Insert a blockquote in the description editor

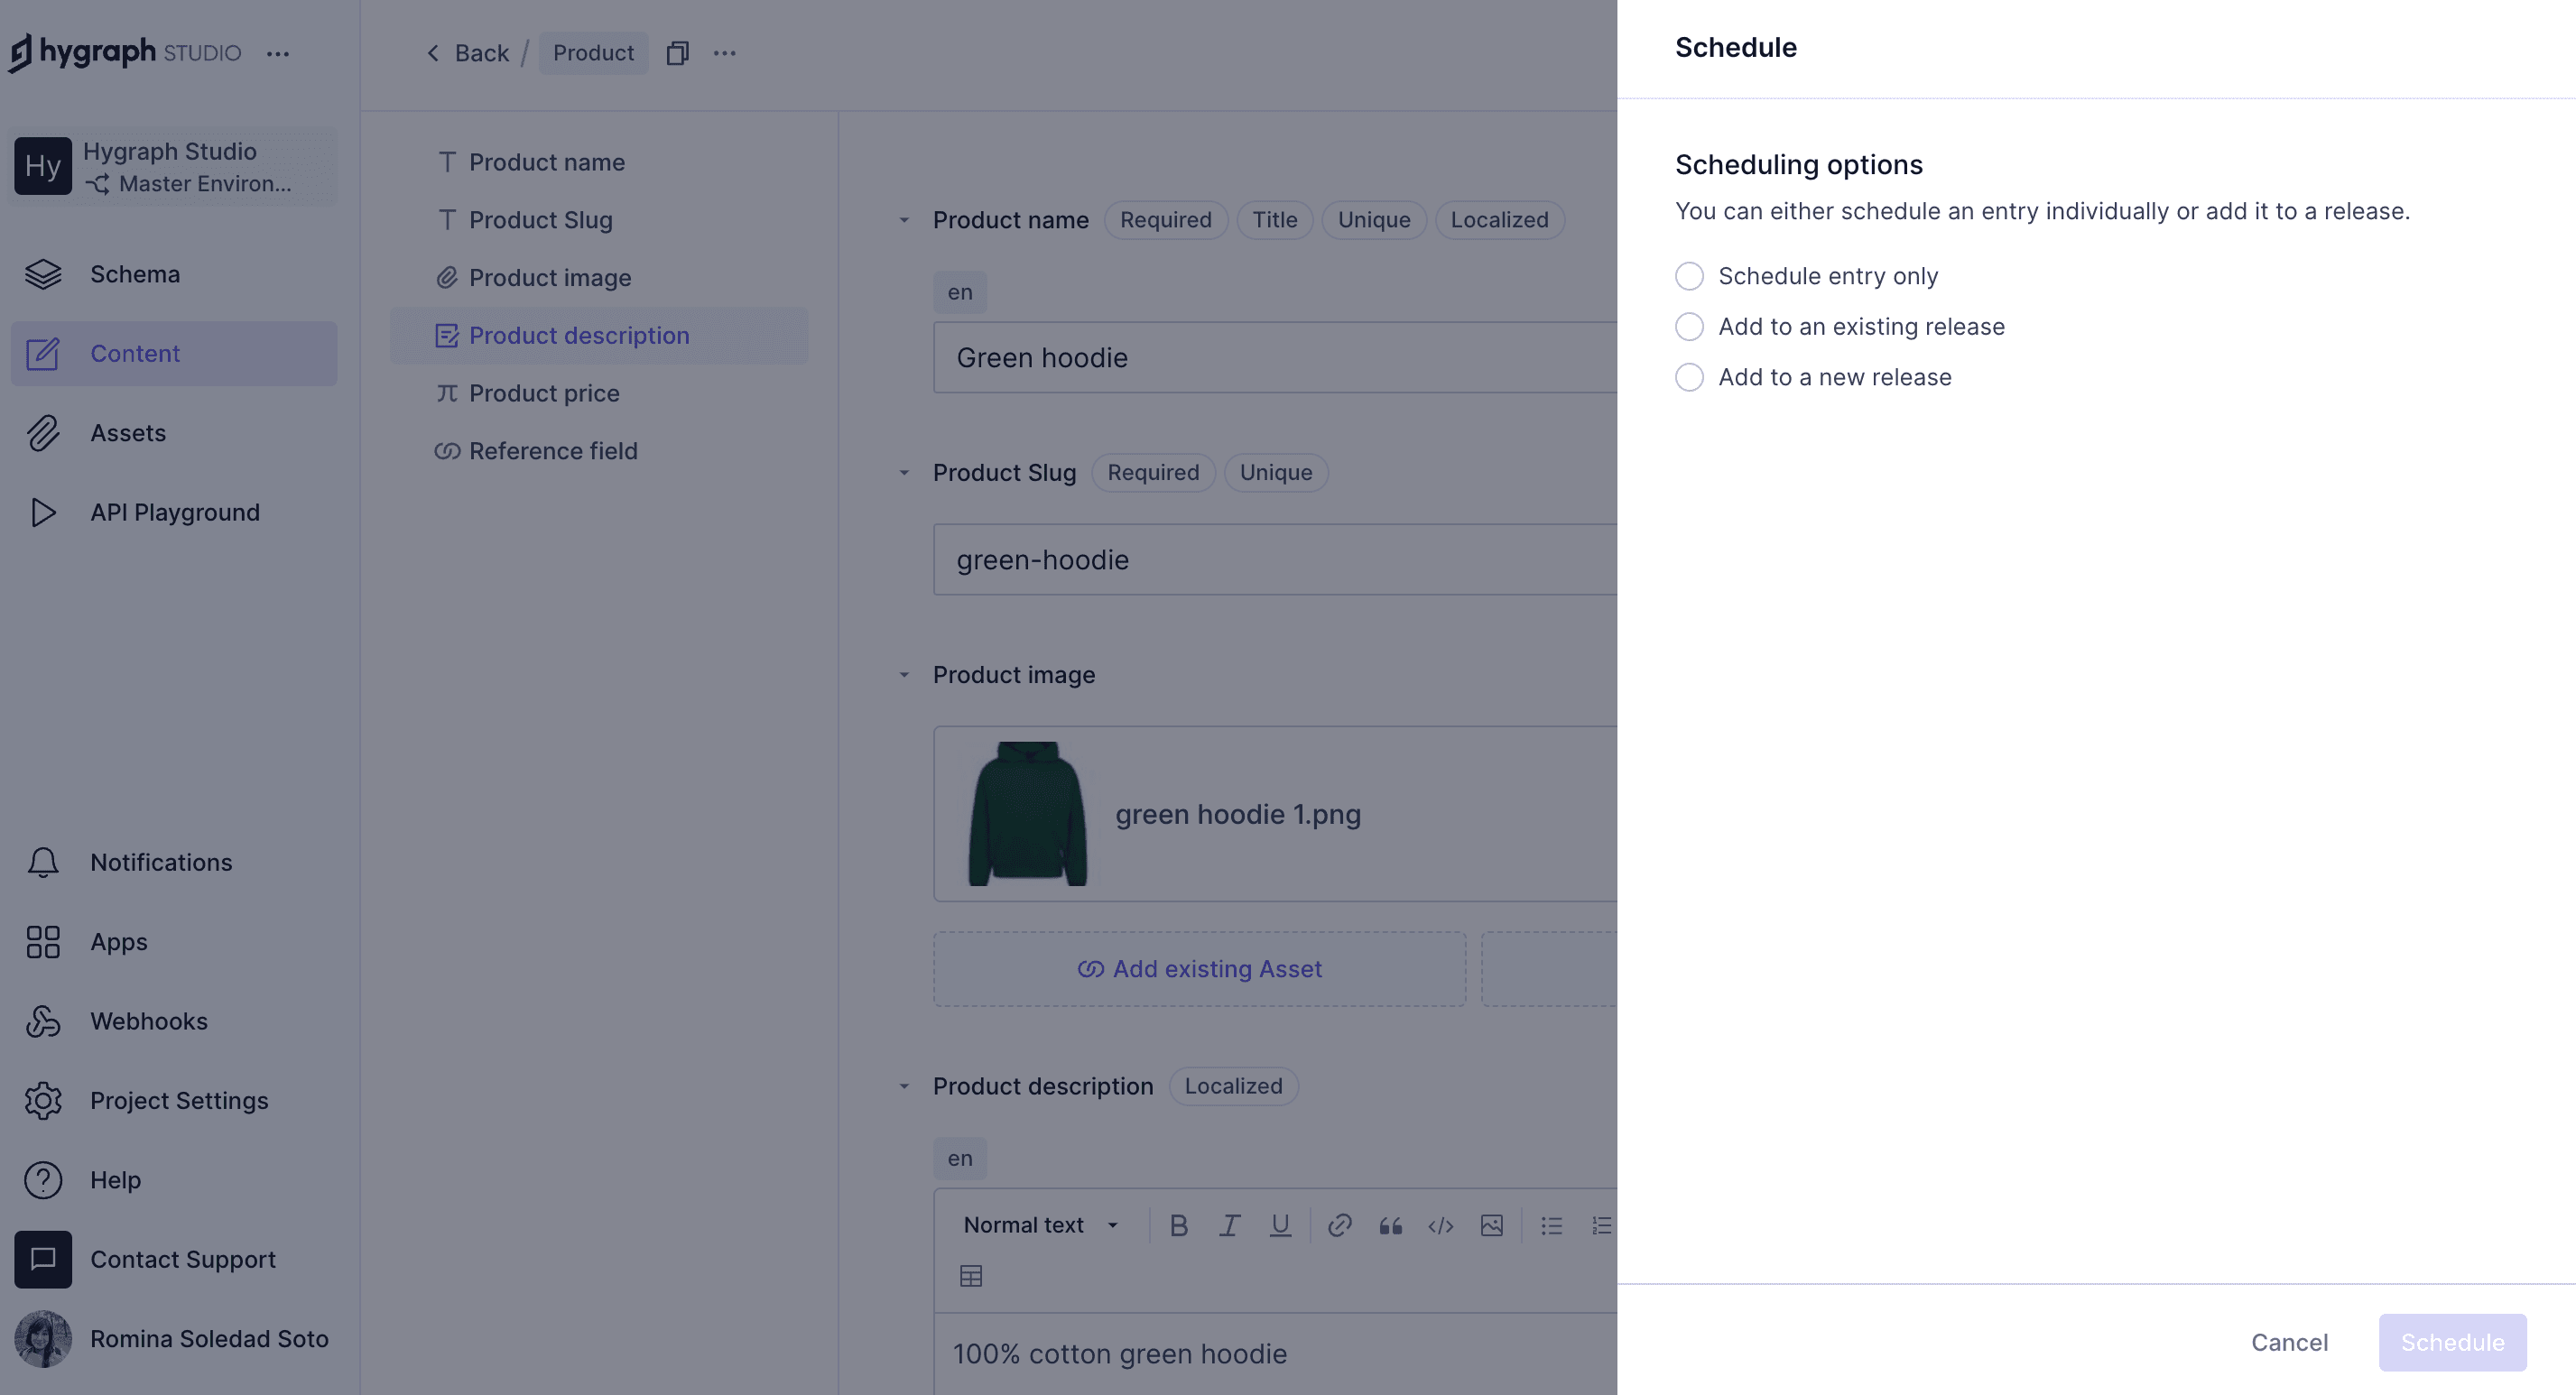tap(1390, 1225)
